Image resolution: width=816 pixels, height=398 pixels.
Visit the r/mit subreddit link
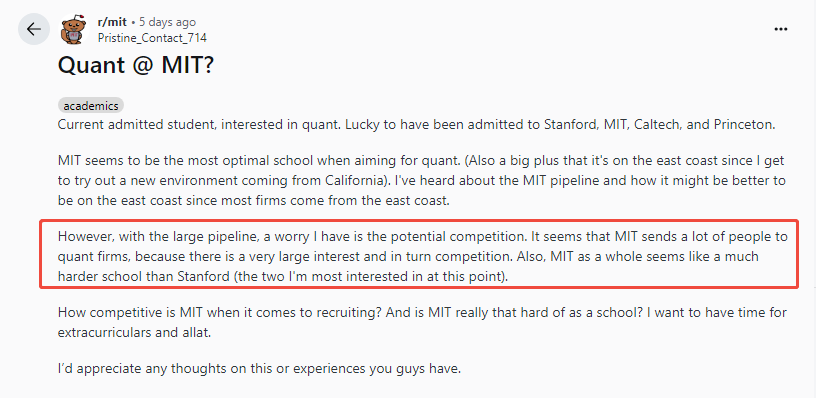coord(112,22)
